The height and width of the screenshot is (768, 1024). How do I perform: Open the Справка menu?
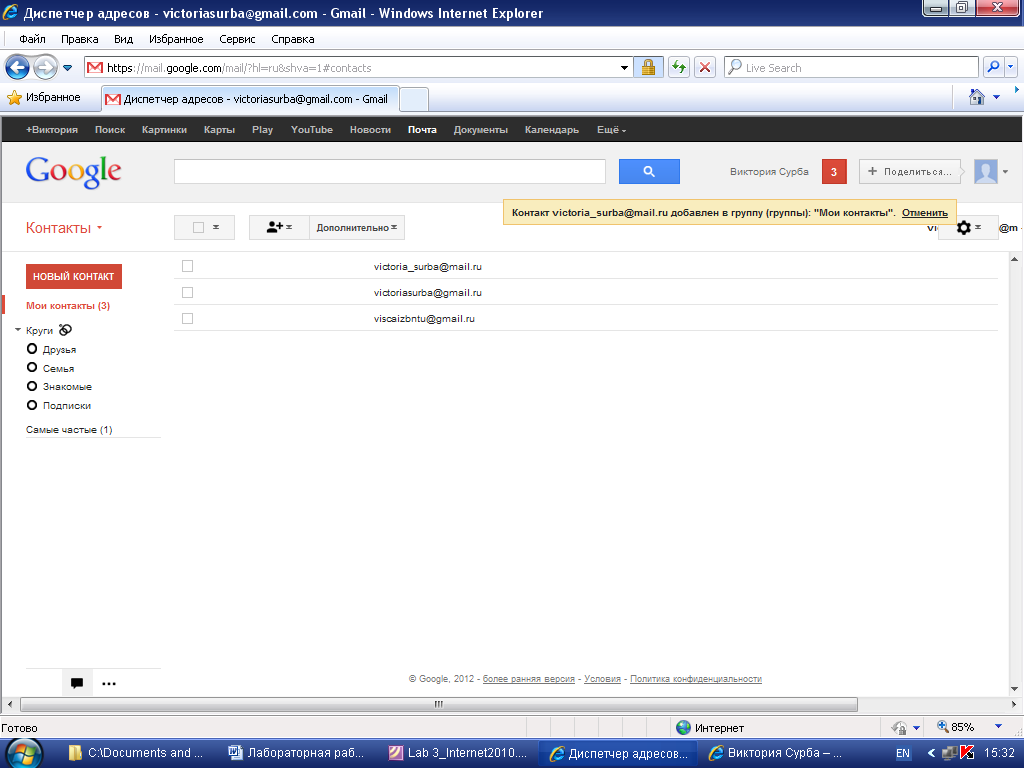pos(293,39)
